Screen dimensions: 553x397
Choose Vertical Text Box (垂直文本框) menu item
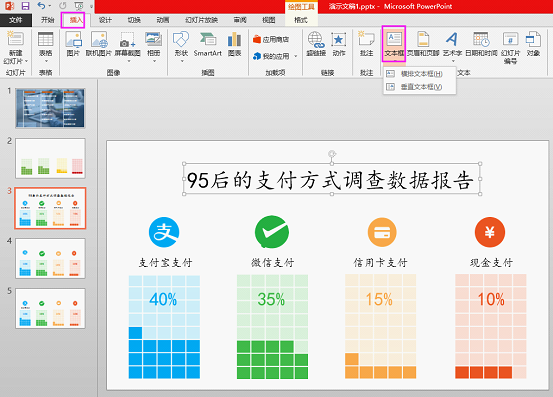click(x=420, y=87)
